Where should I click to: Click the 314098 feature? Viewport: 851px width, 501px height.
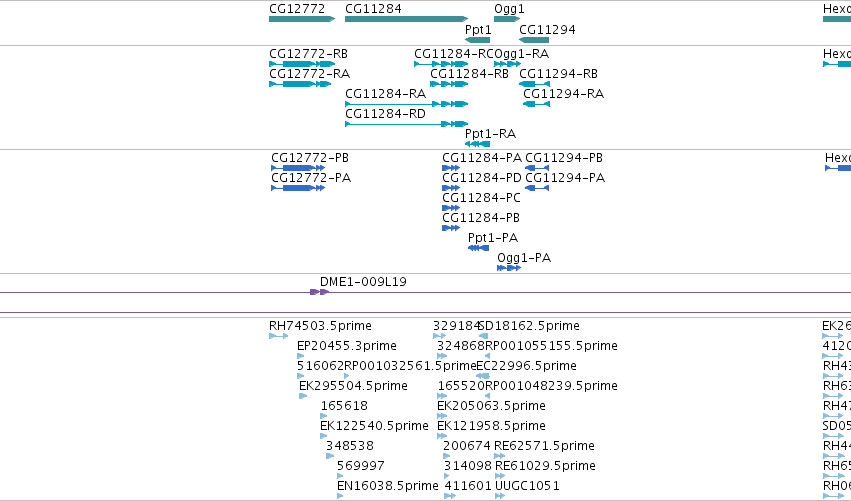click(x=447, y=477)
